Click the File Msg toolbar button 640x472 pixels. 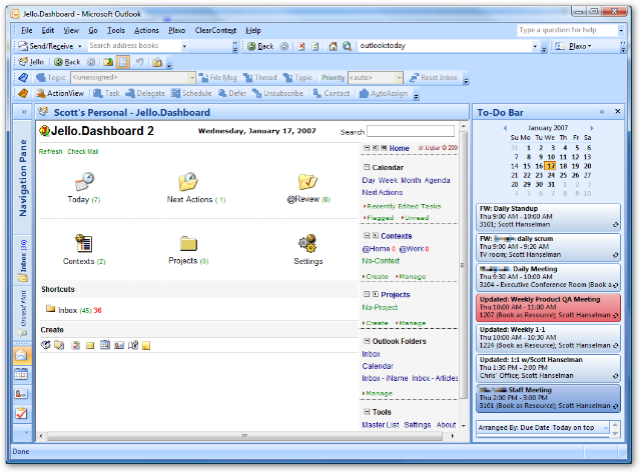coord(218,77)
